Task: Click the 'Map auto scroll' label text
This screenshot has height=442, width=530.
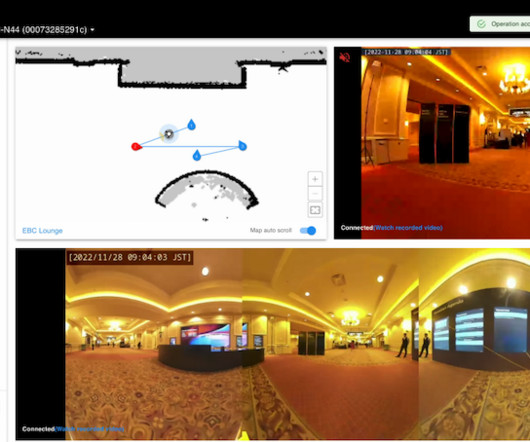Action: click(x=270, y=230)
